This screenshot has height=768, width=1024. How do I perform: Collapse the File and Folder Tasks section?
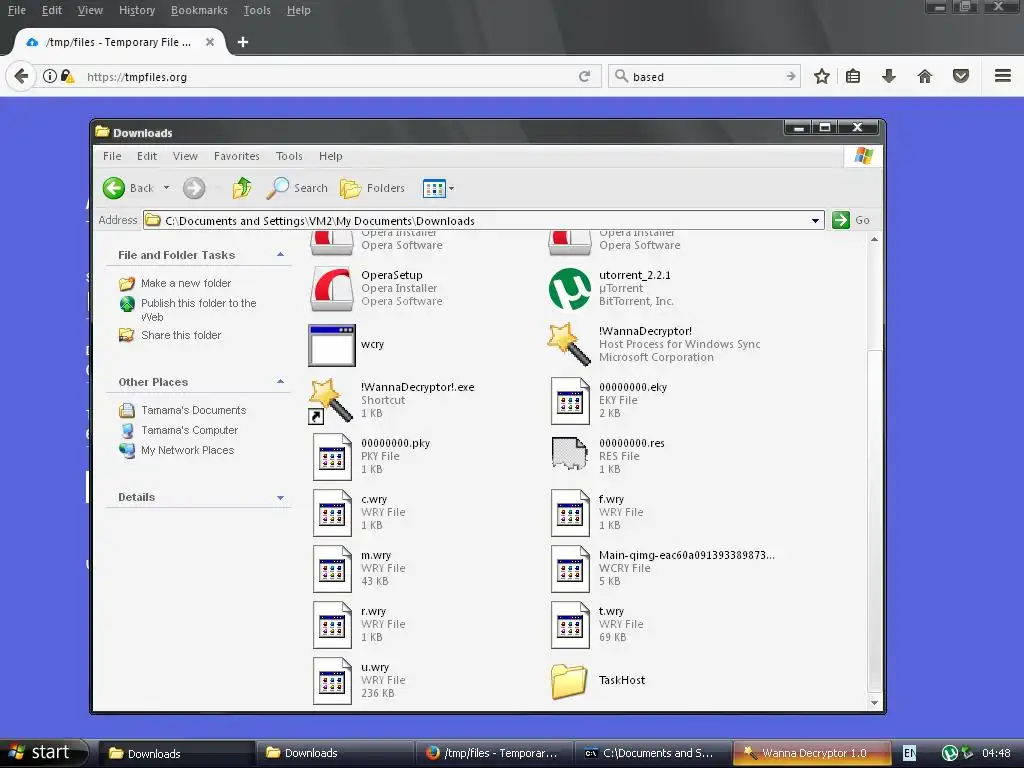[280, 255]
